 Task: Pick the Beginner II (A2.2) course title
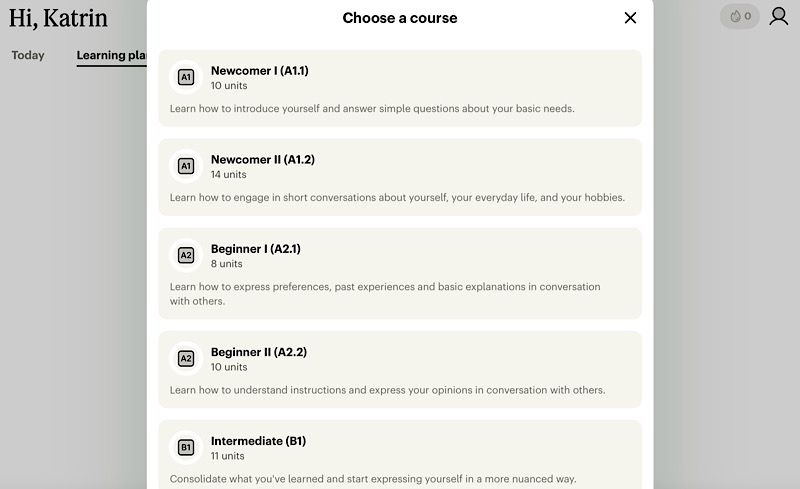pos(259,352)
